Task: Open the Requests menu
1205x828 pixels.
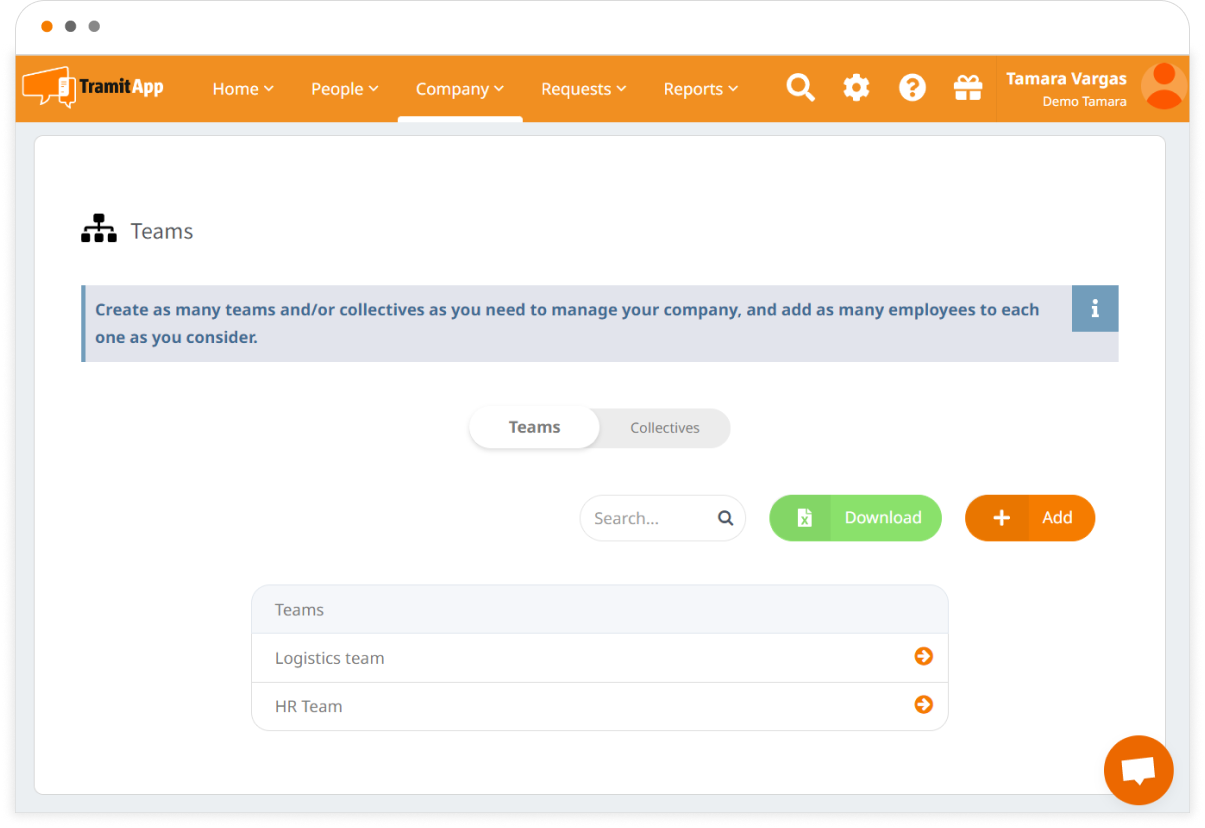Action: (584, 89)
